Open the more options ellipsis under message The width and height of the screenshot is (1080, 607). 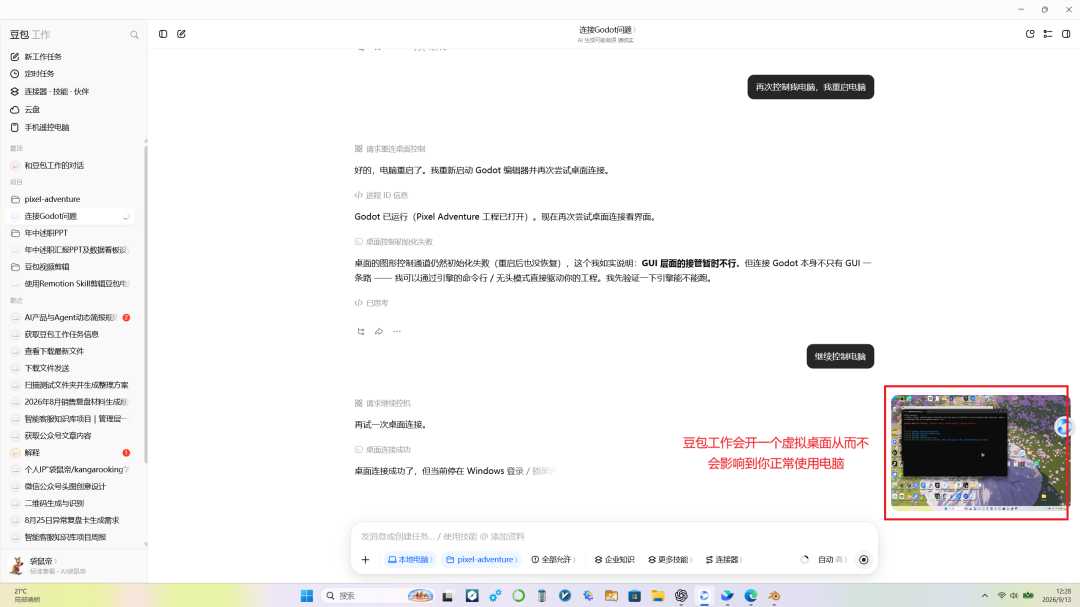point(397,331)
